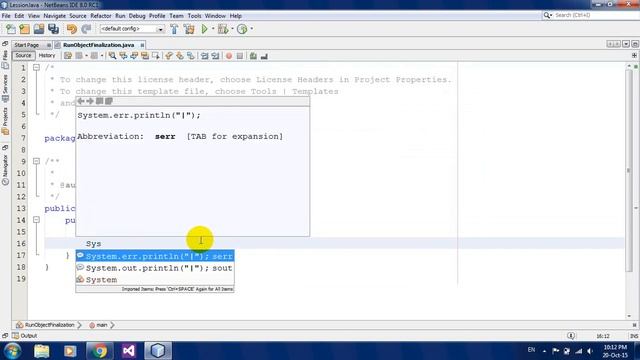640x360 pixels.
Task: Click the Debug Project toolbar icon
Action: 223,29
